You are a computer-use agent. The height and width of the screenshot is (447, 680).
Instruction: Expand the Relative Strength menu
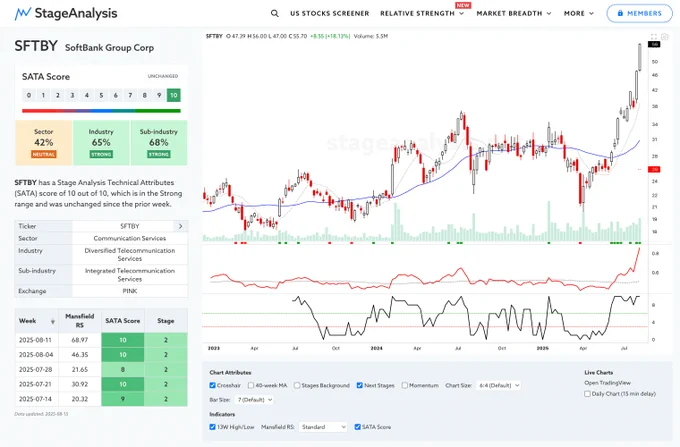[x=422, y=13]
